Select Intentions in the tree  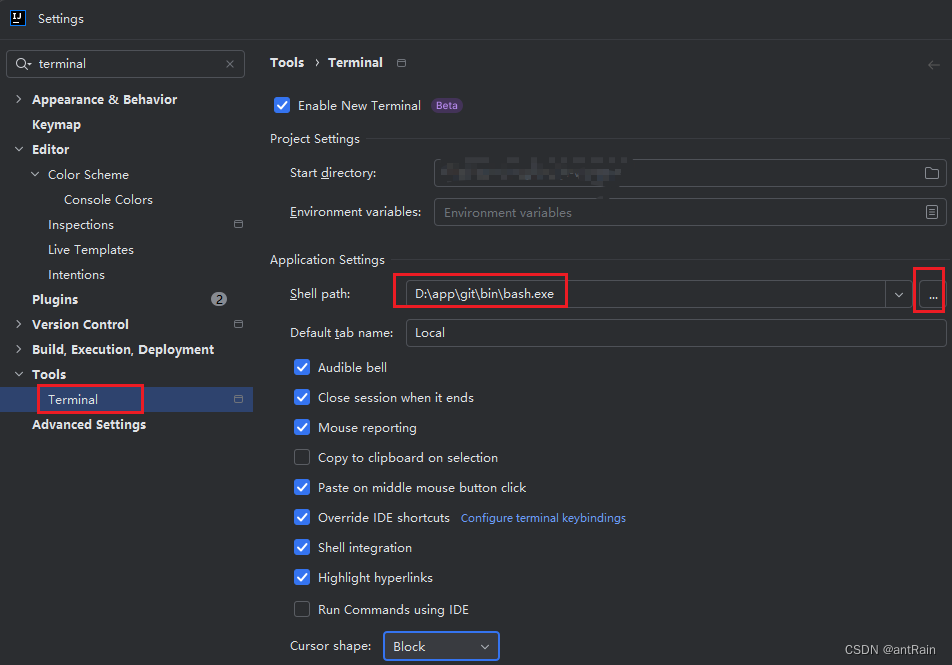click(x=76, y=275)
